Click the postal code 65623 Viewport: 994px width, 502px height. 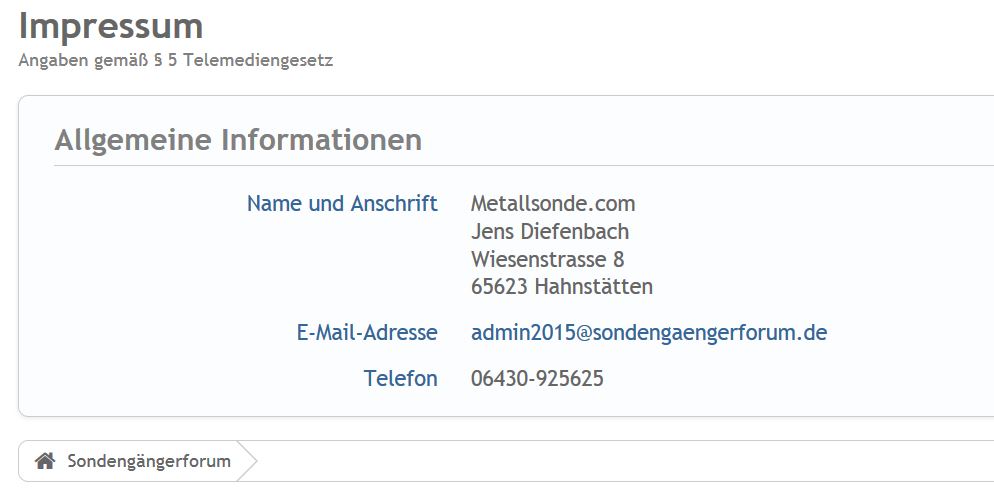499,287
